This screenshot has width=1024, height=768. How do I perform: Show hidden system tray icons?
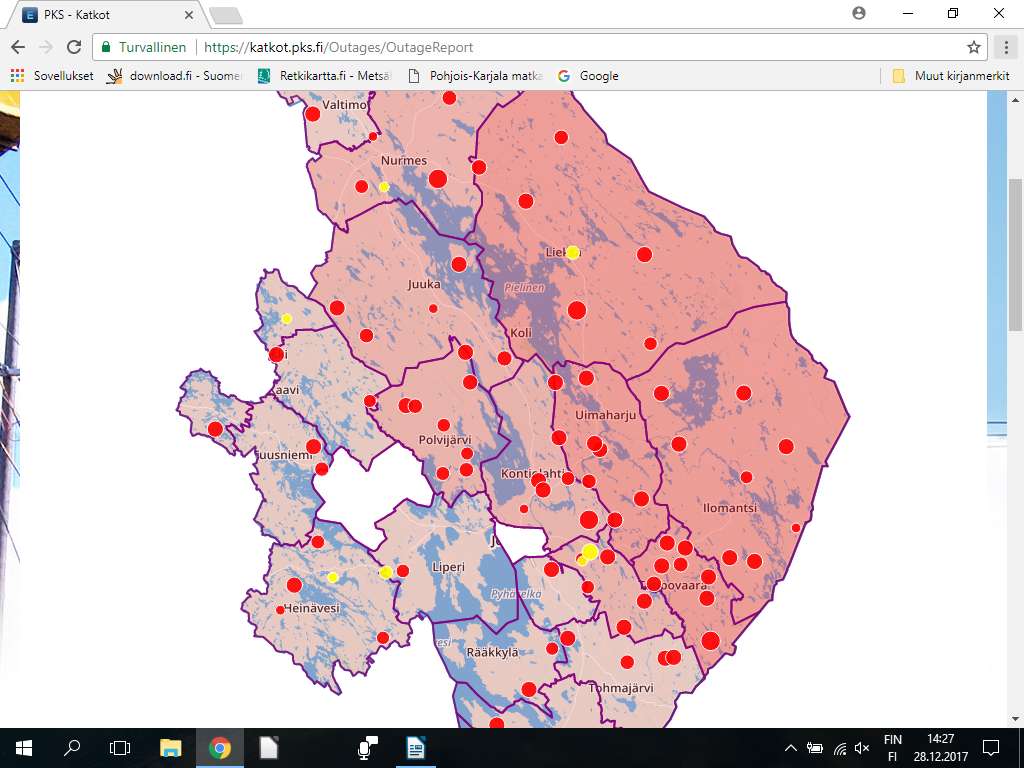tap(791, 748)
